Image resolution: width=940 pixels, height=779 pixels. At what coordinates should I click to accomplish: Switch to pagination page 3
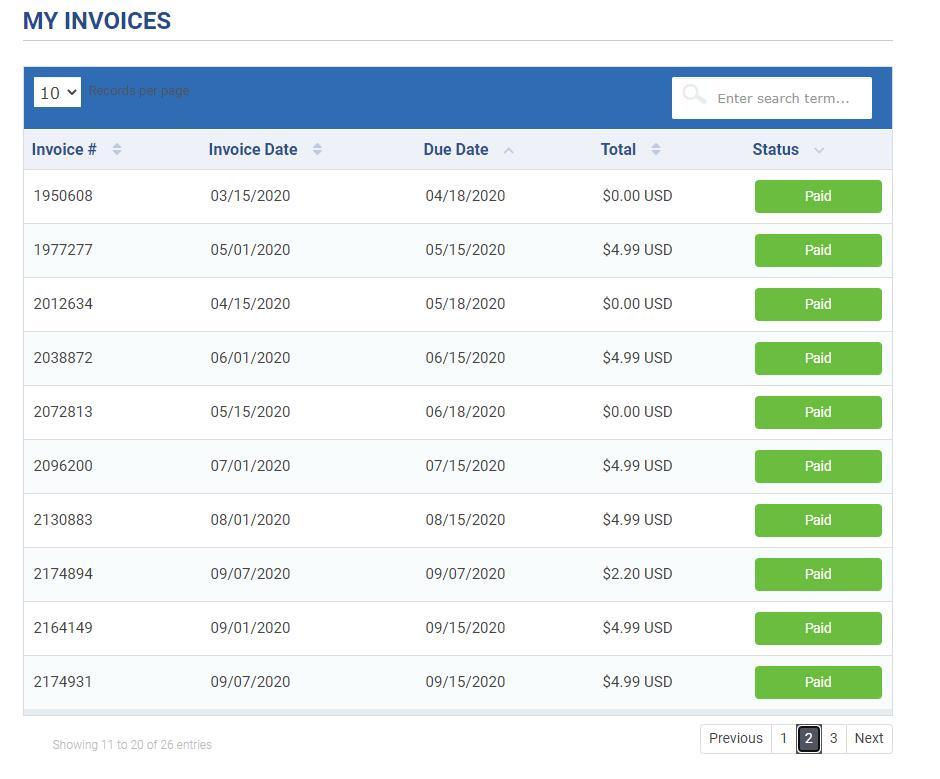pyautogui.click(x=833, y=738)
